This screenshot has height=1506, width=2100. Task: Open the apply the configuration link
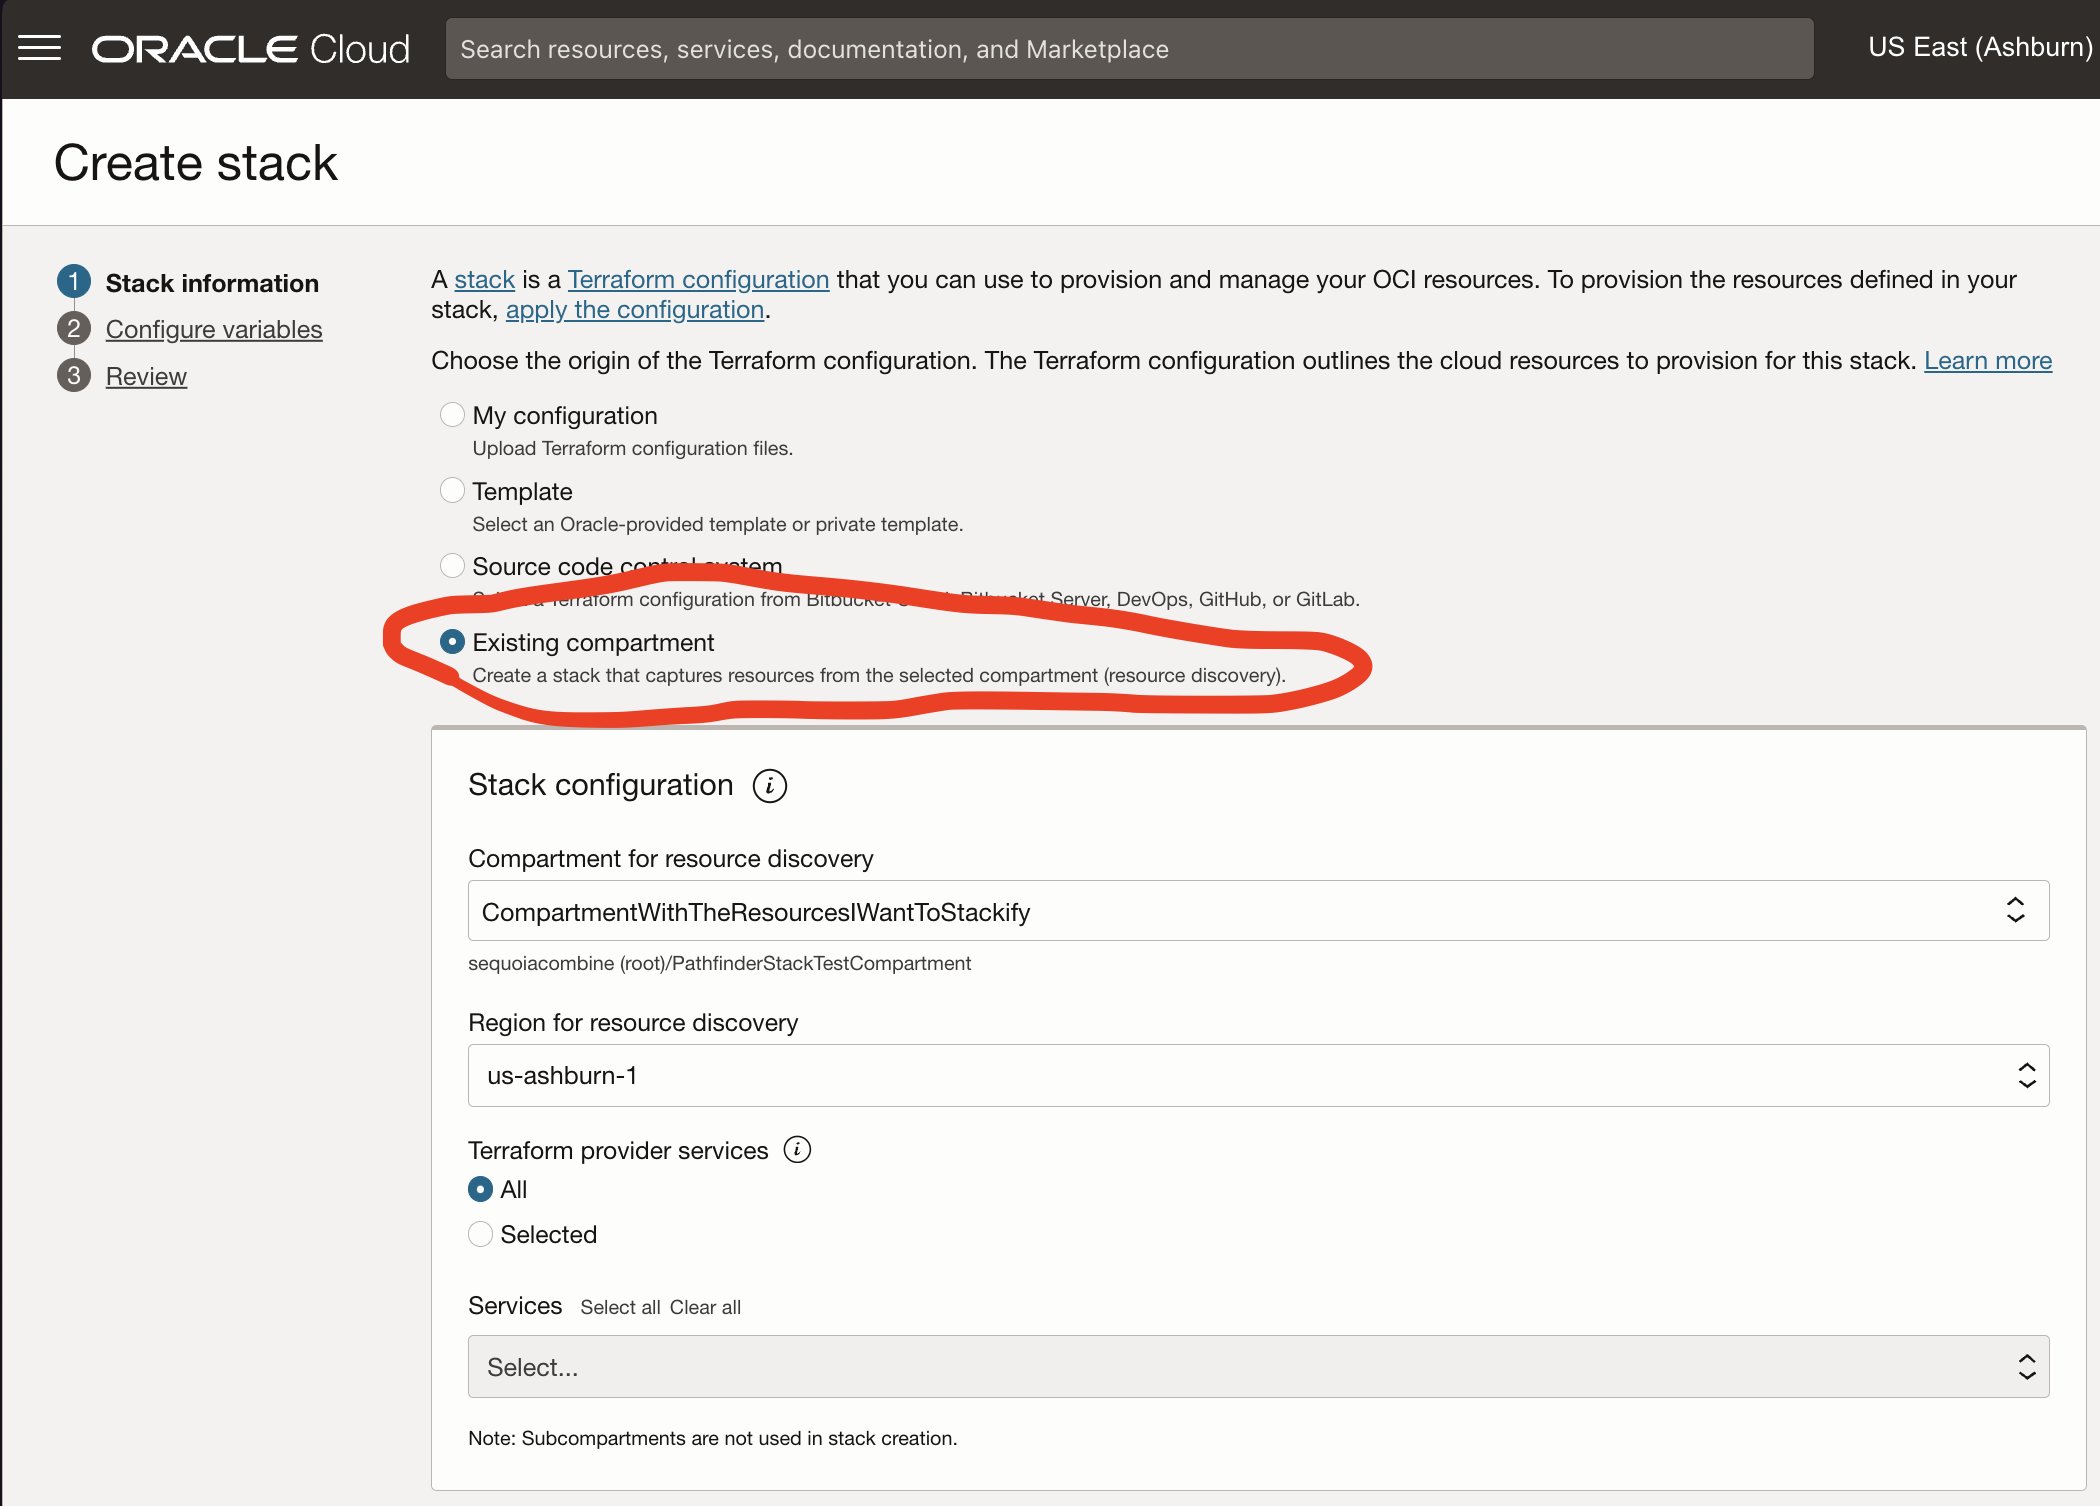coord(635,310)
